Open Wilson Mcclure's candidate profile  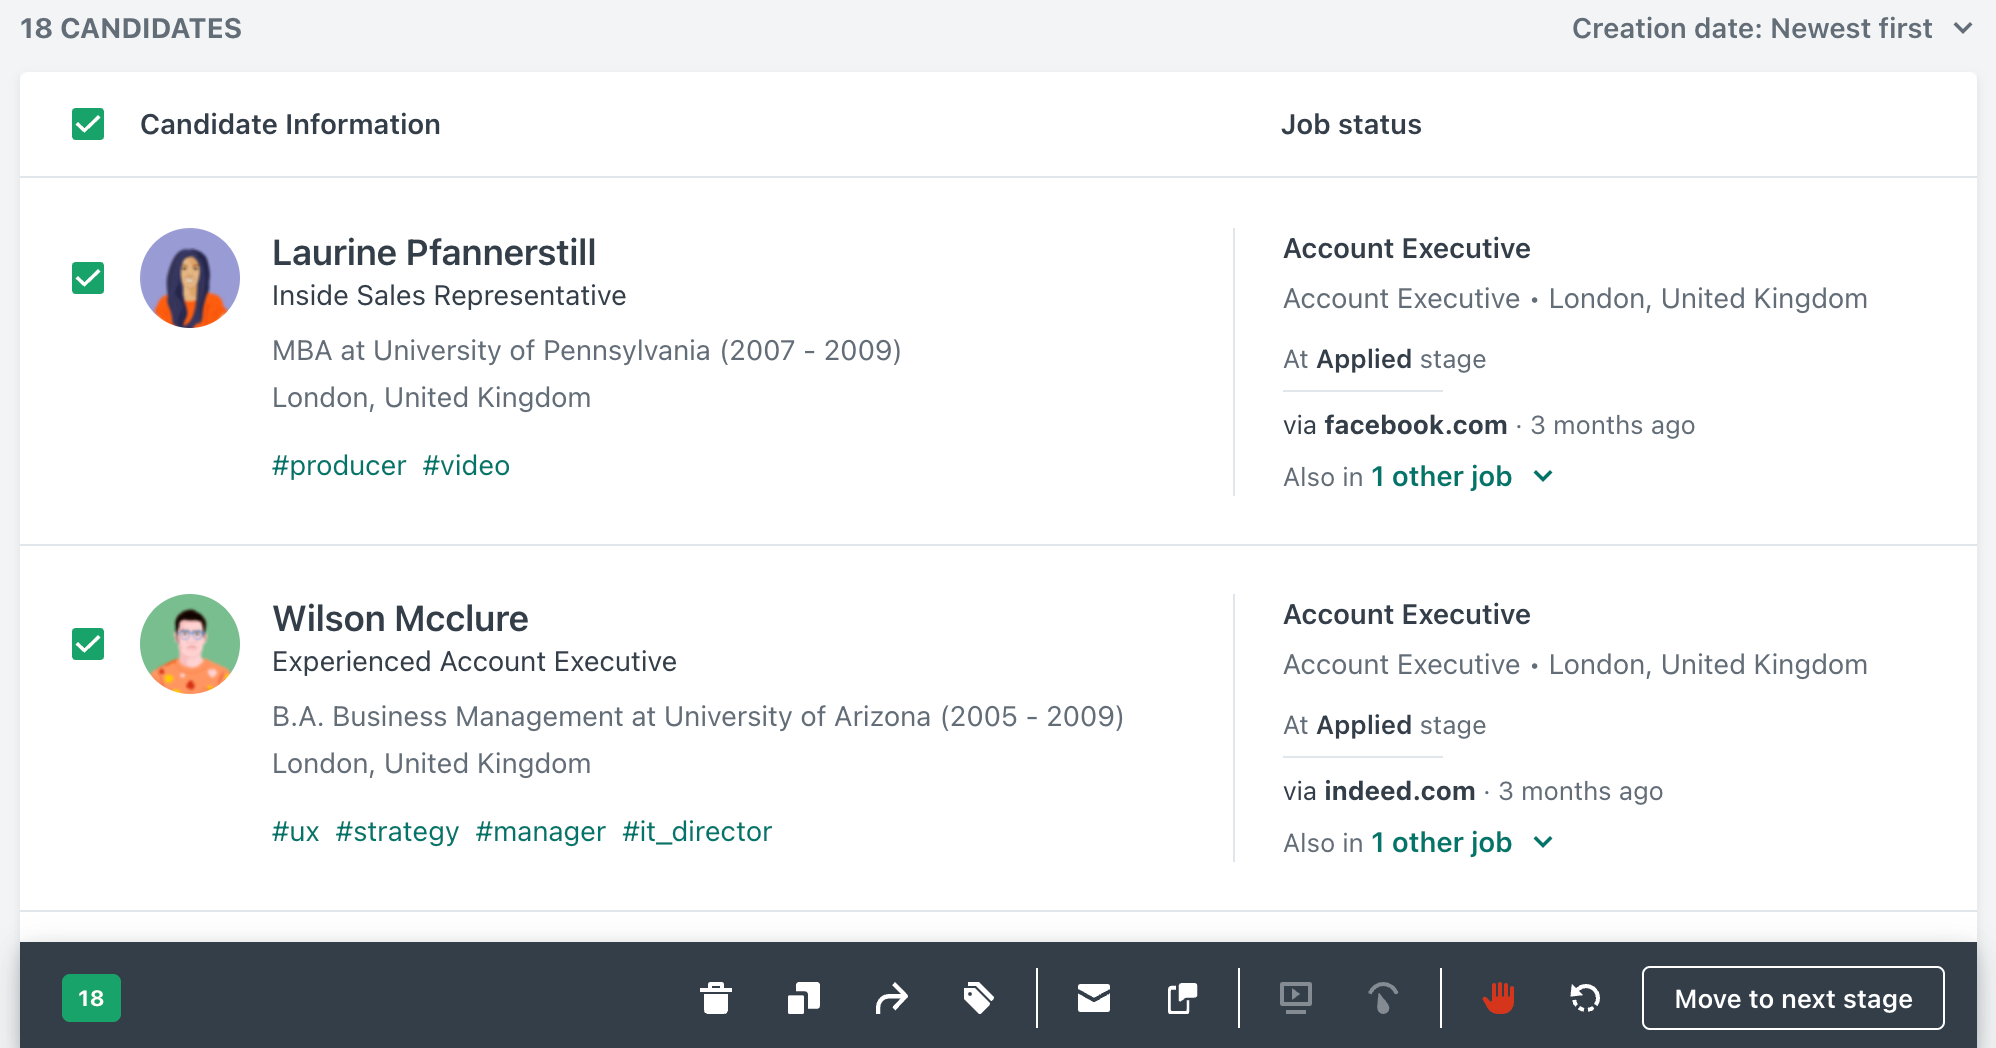(x=400, y=619)
